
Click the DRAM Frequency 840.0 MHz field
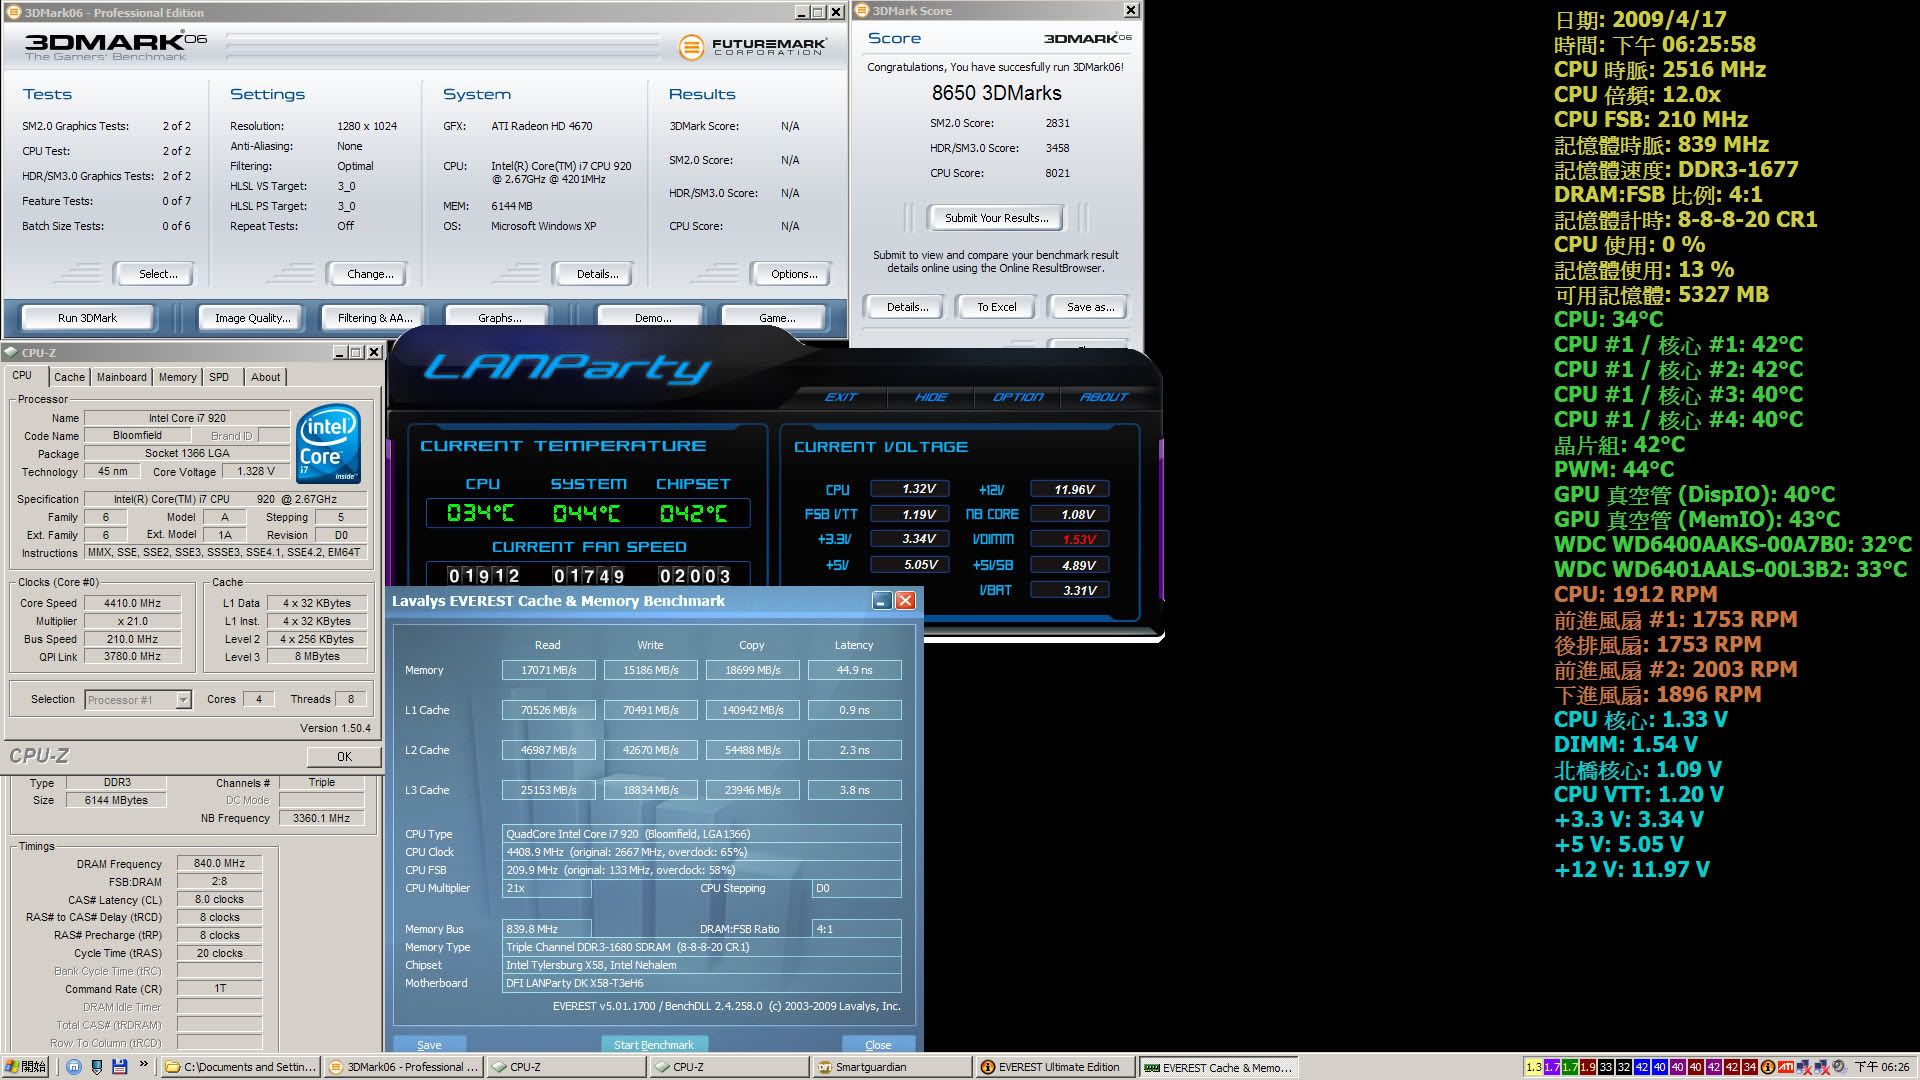coord(219,863)
